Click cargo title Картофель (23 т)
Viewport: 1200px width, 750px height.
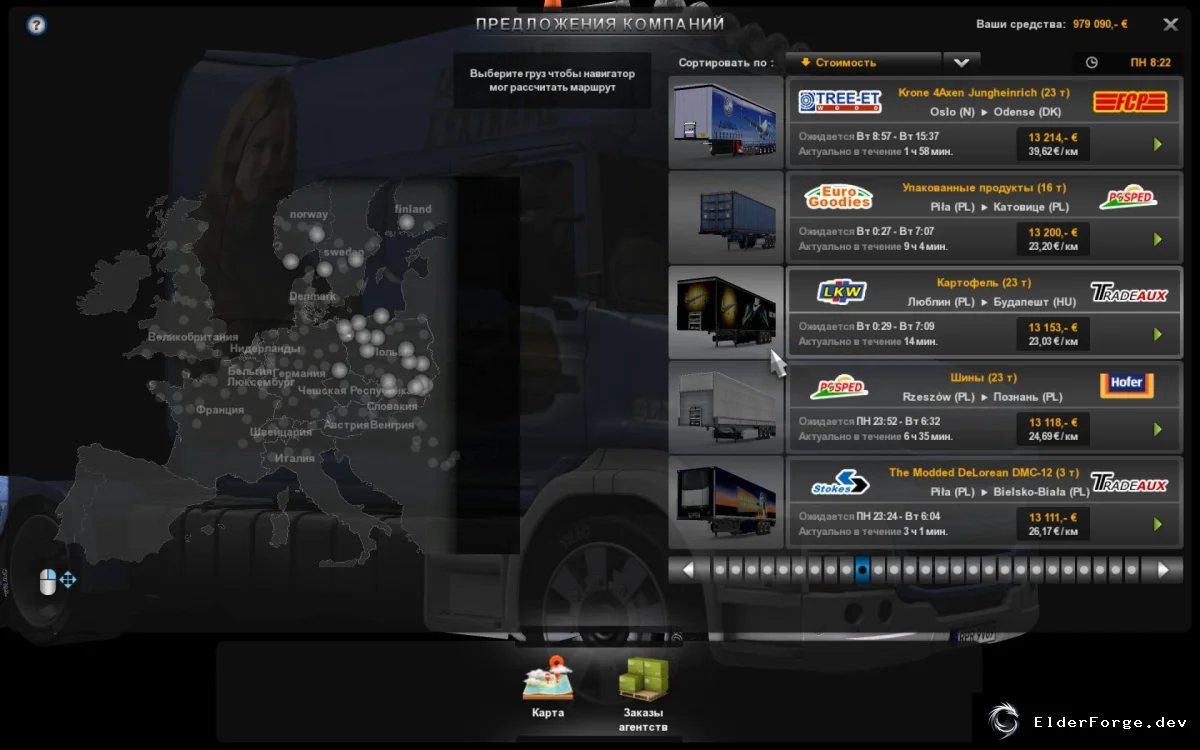click(x=984, y=282)
